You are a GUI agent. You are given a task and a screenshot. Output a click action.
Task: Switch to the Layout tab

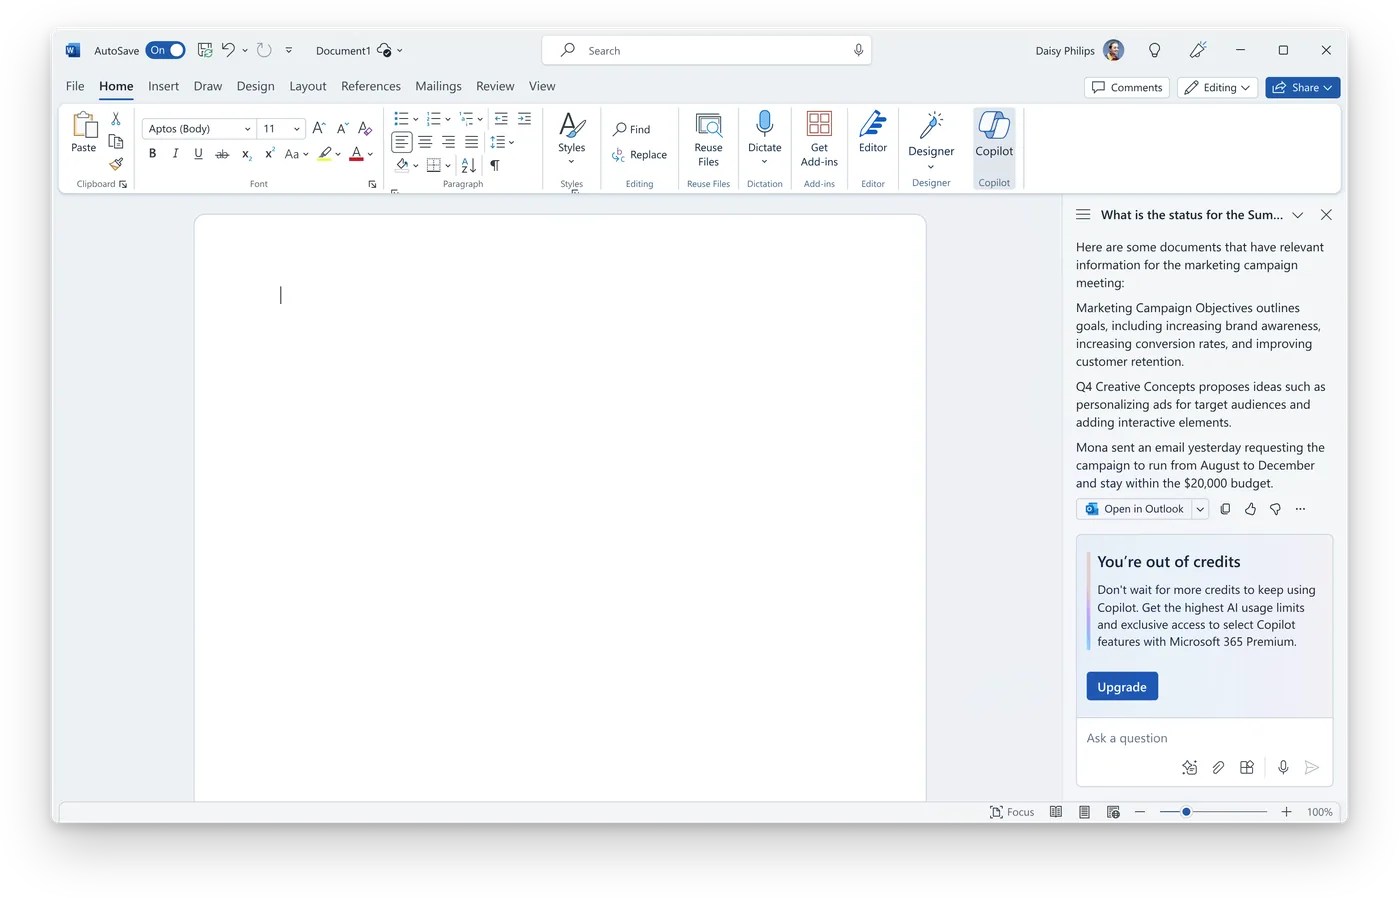tap(308, 86)
